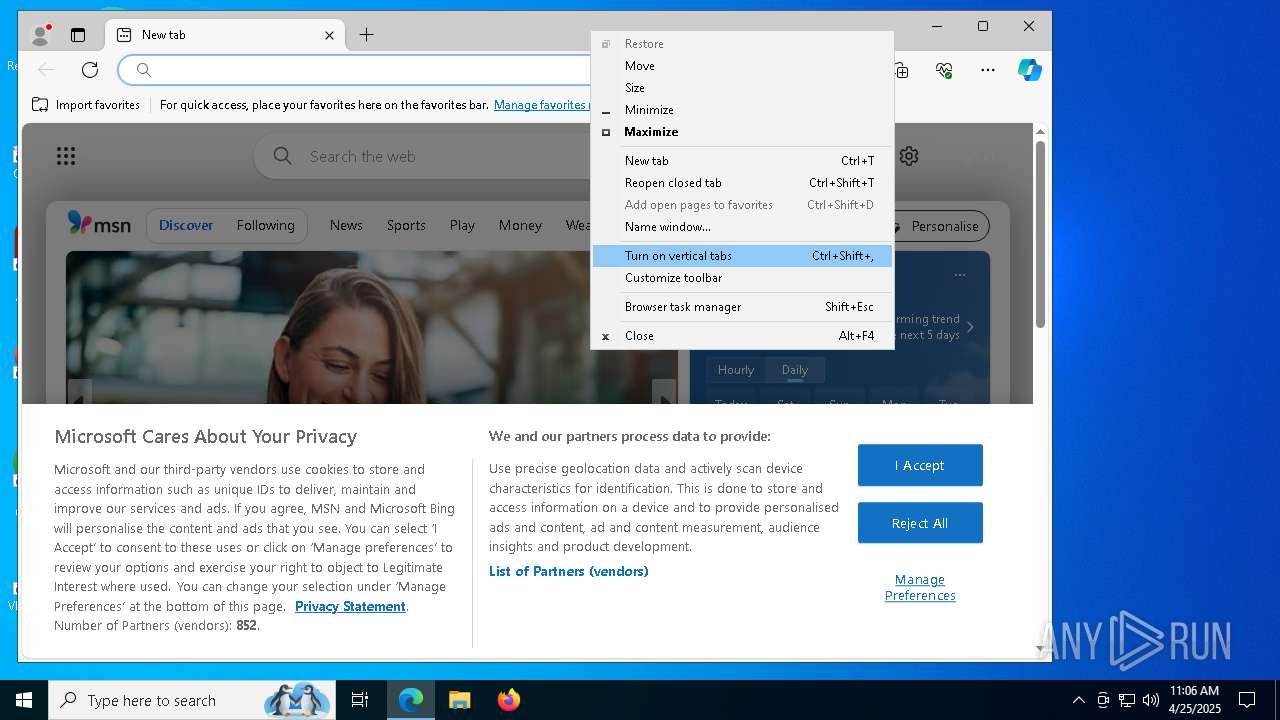Choose Minimize from context menu
The height and width of the screenshot is (720, 1280).
(742, 110)
